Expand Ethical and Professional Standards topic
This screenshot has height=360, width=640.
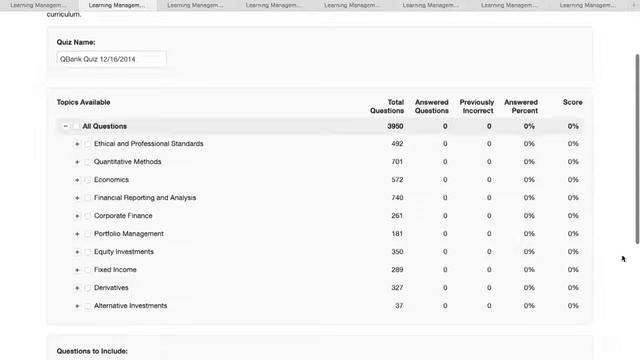point(77,144)
